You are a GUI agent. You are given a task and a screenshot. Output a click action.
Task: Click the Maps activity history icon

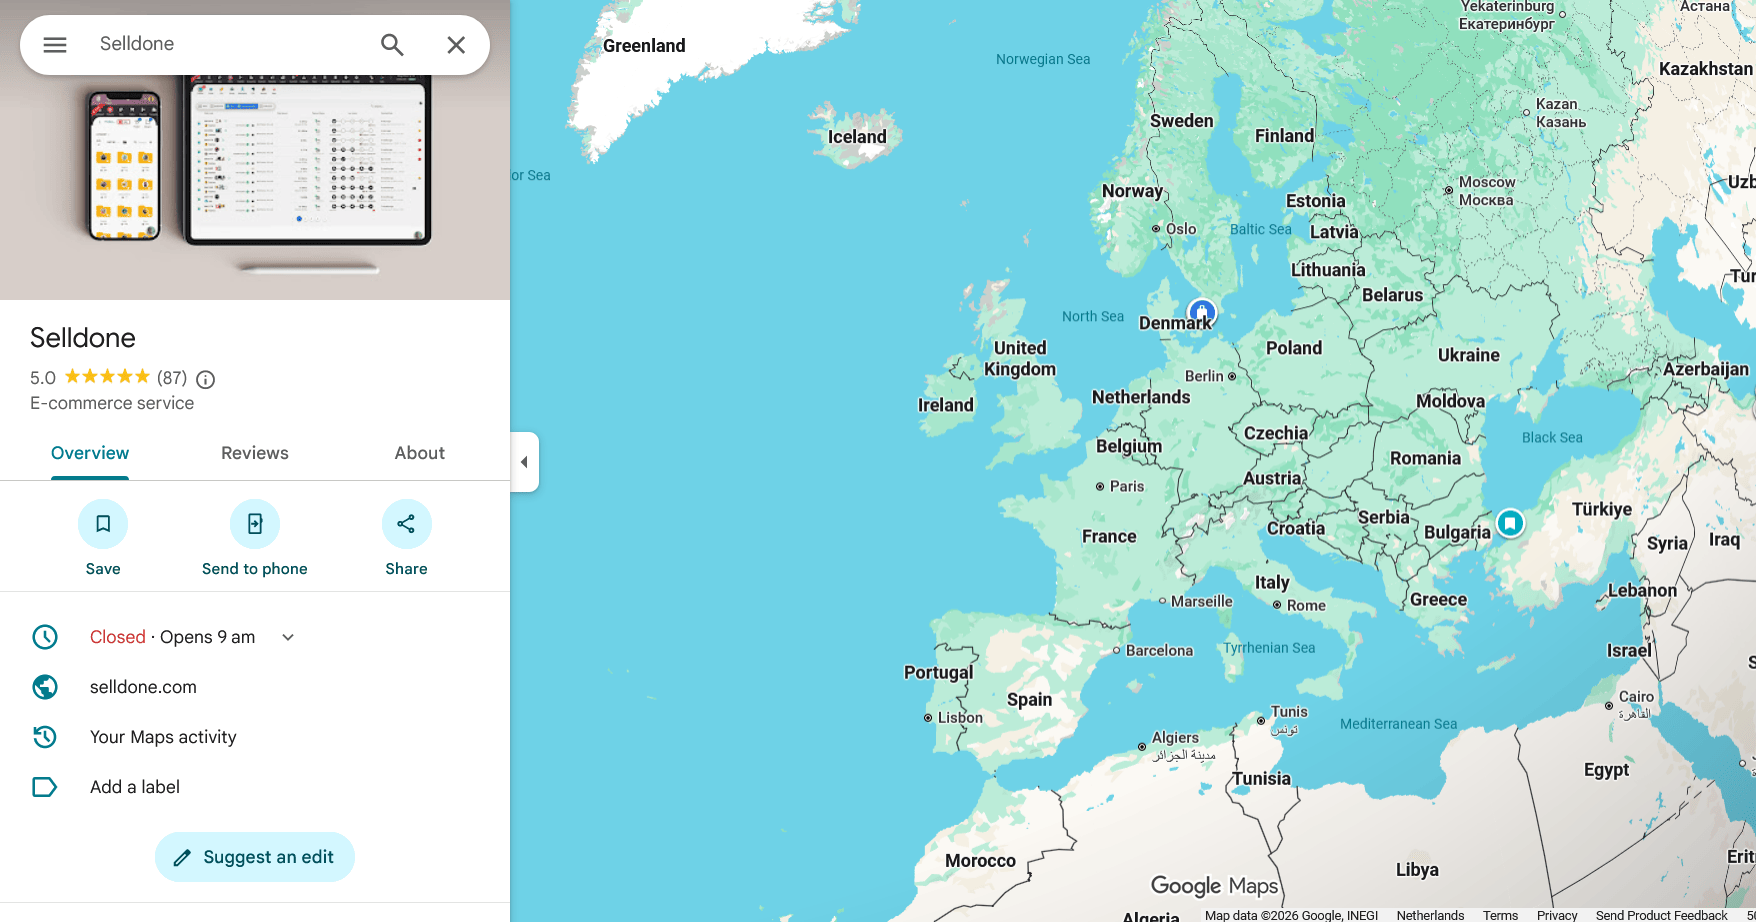45,737
